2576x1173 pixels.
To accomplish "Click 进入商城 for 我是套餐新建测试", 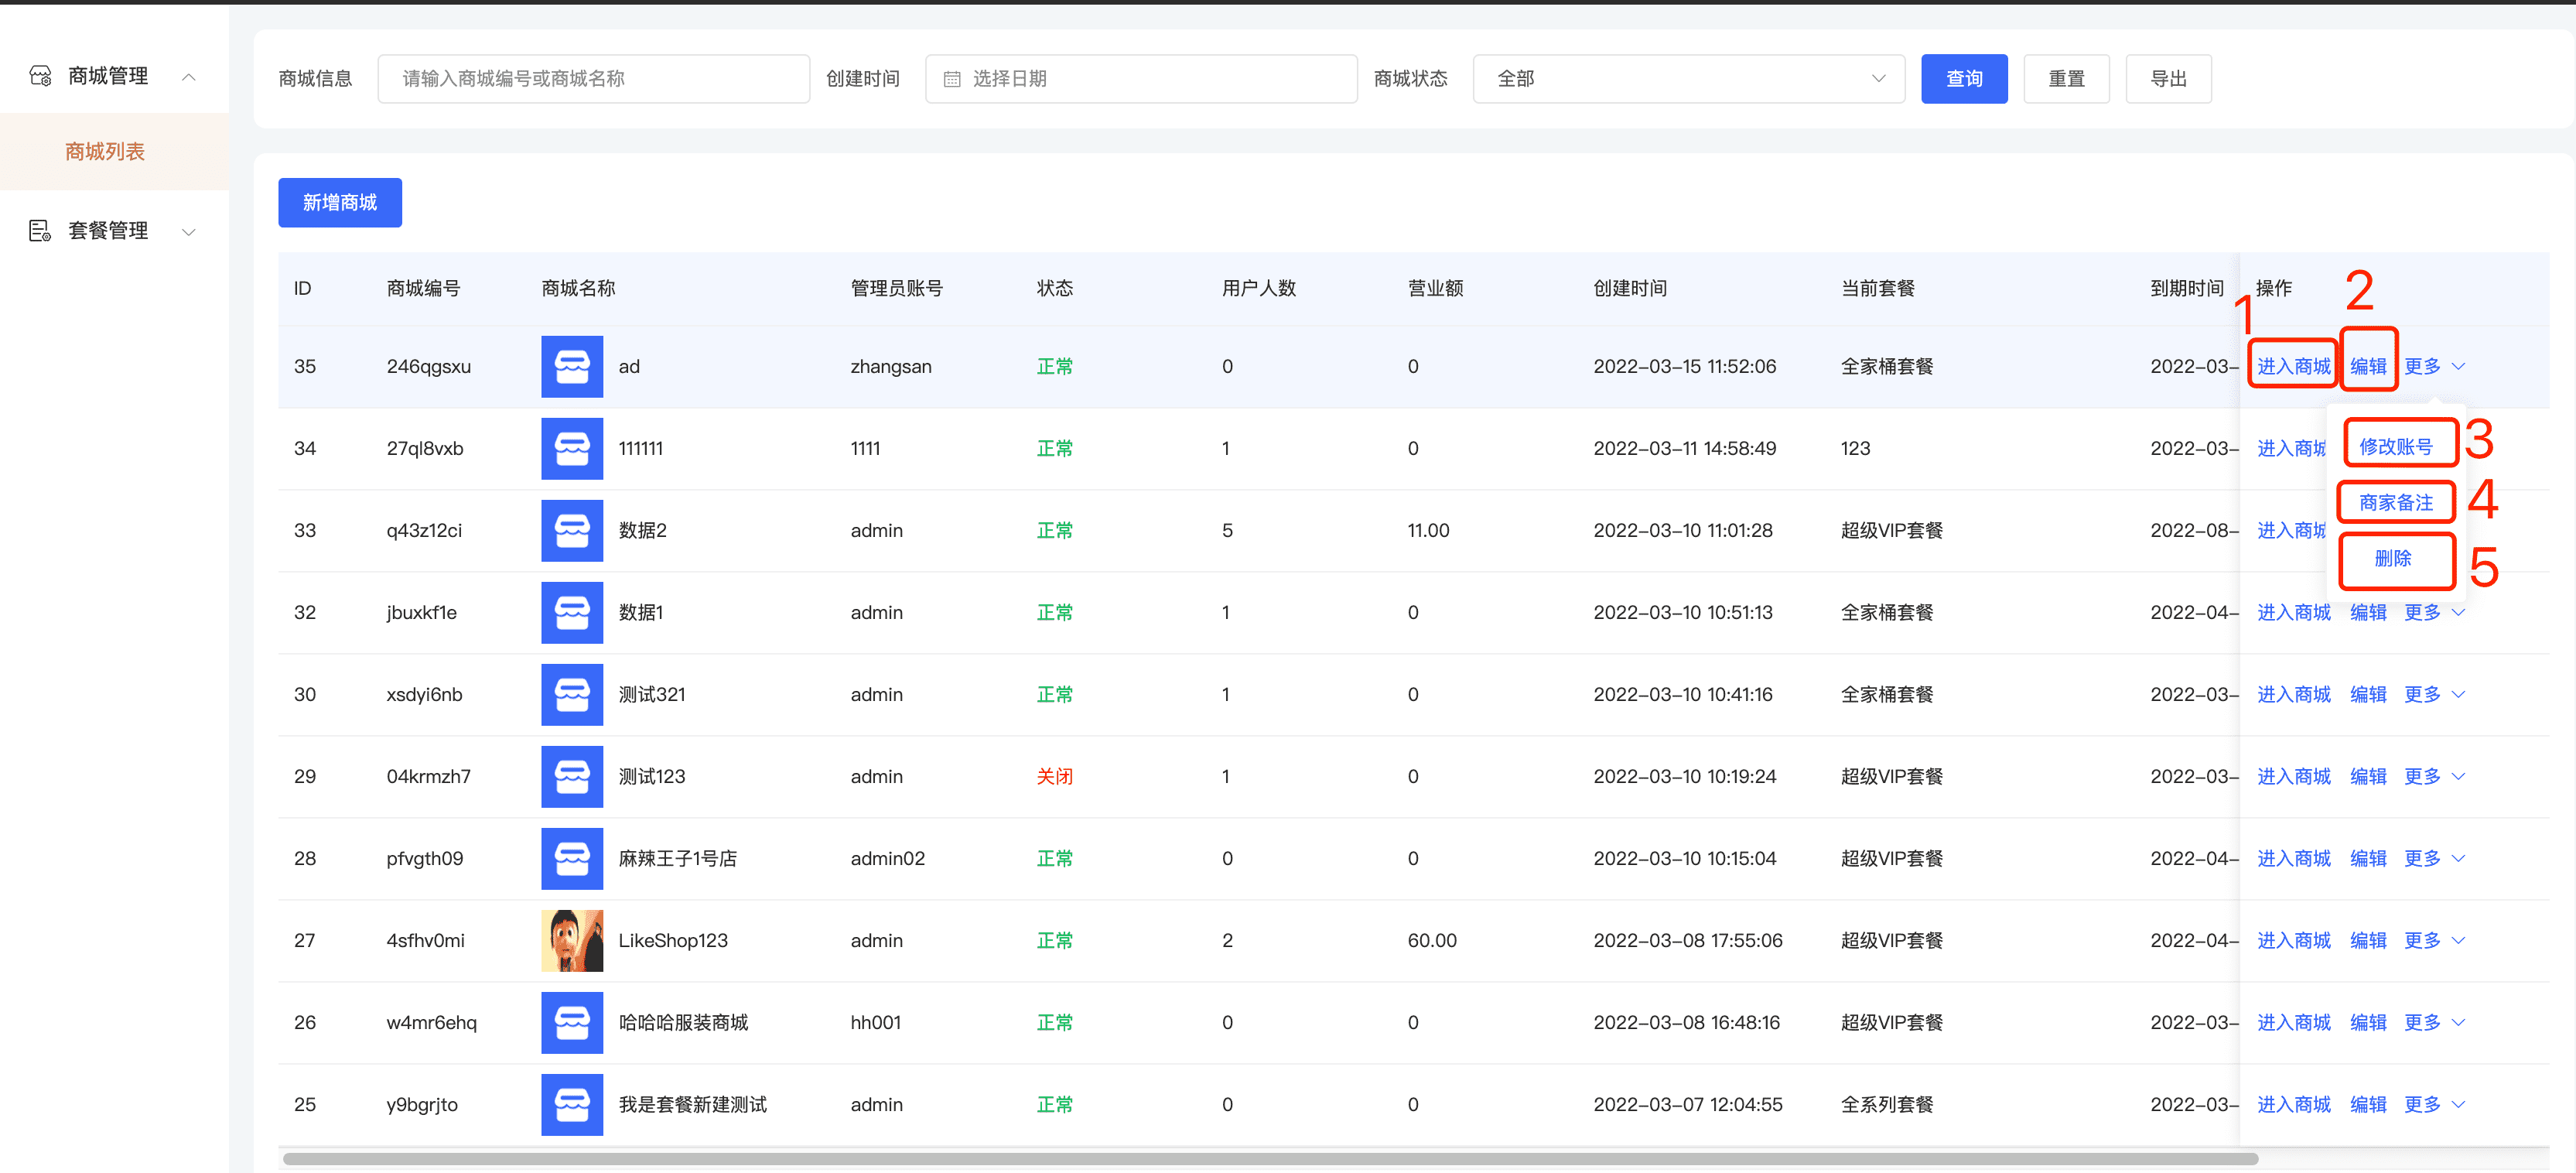I will 2293,1104.
